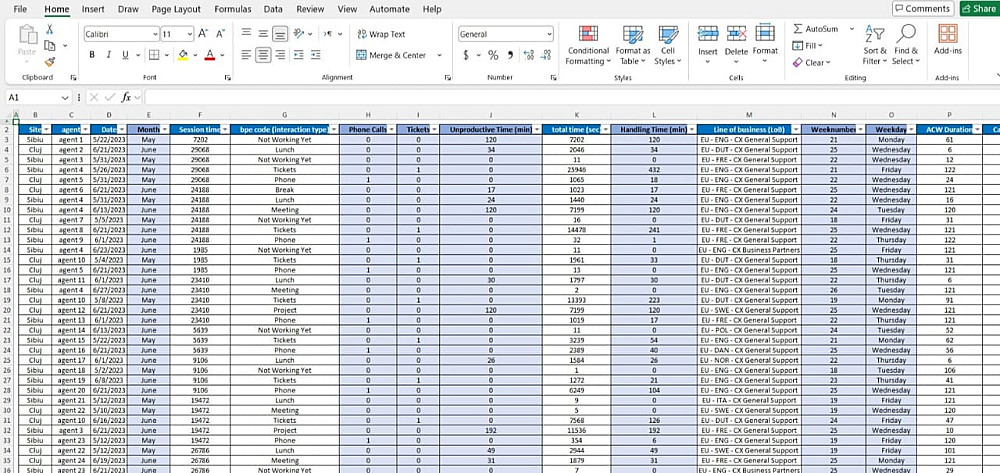Click the green Share button
The width and height of the screenshot is (1000, 473).
pyautogui.click(x=979, y=9)
